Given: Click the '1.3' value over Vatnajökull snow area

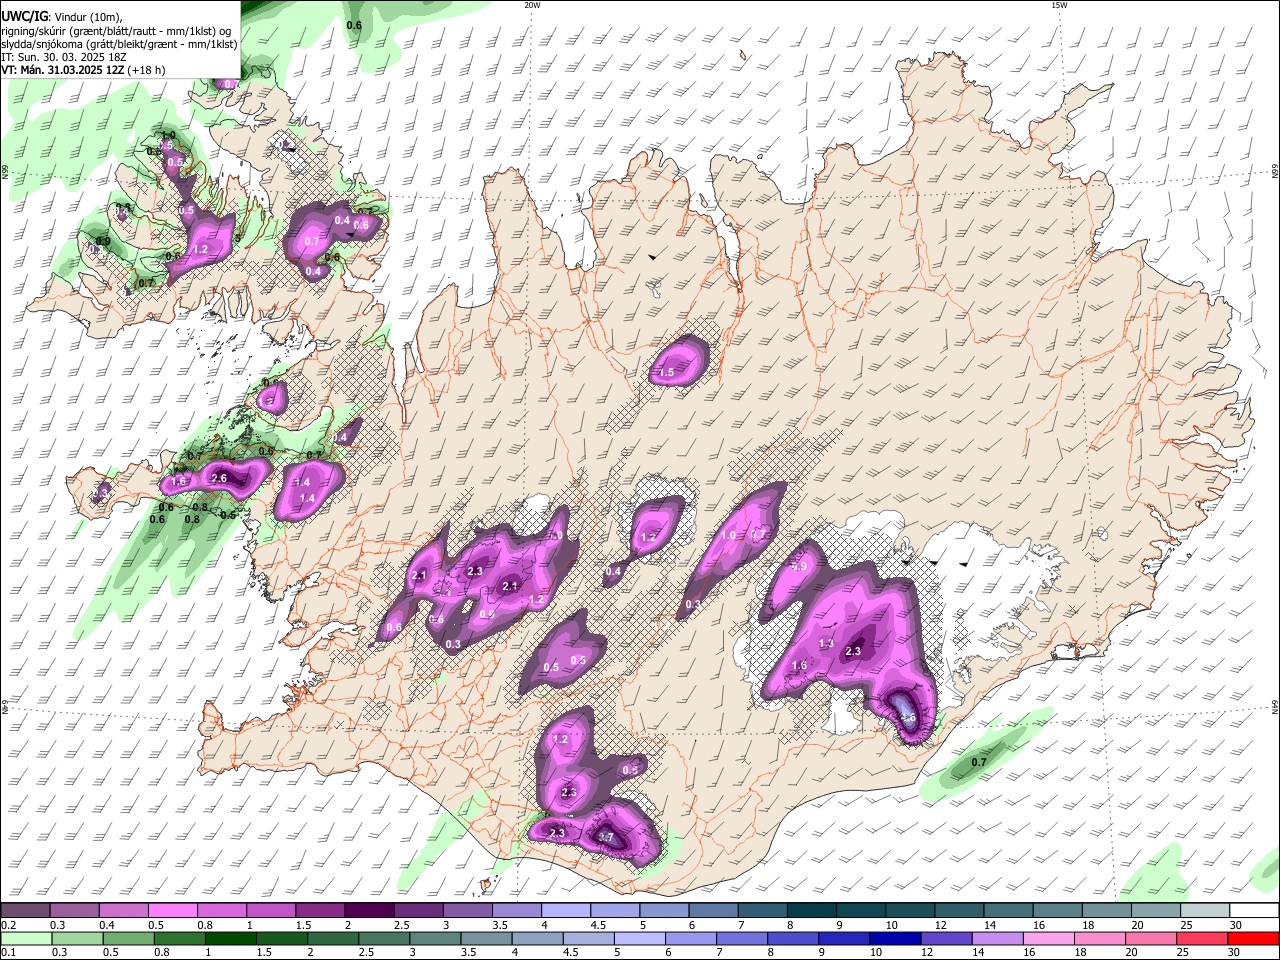Looking at the screenshot, I should [x=826, y=644].
